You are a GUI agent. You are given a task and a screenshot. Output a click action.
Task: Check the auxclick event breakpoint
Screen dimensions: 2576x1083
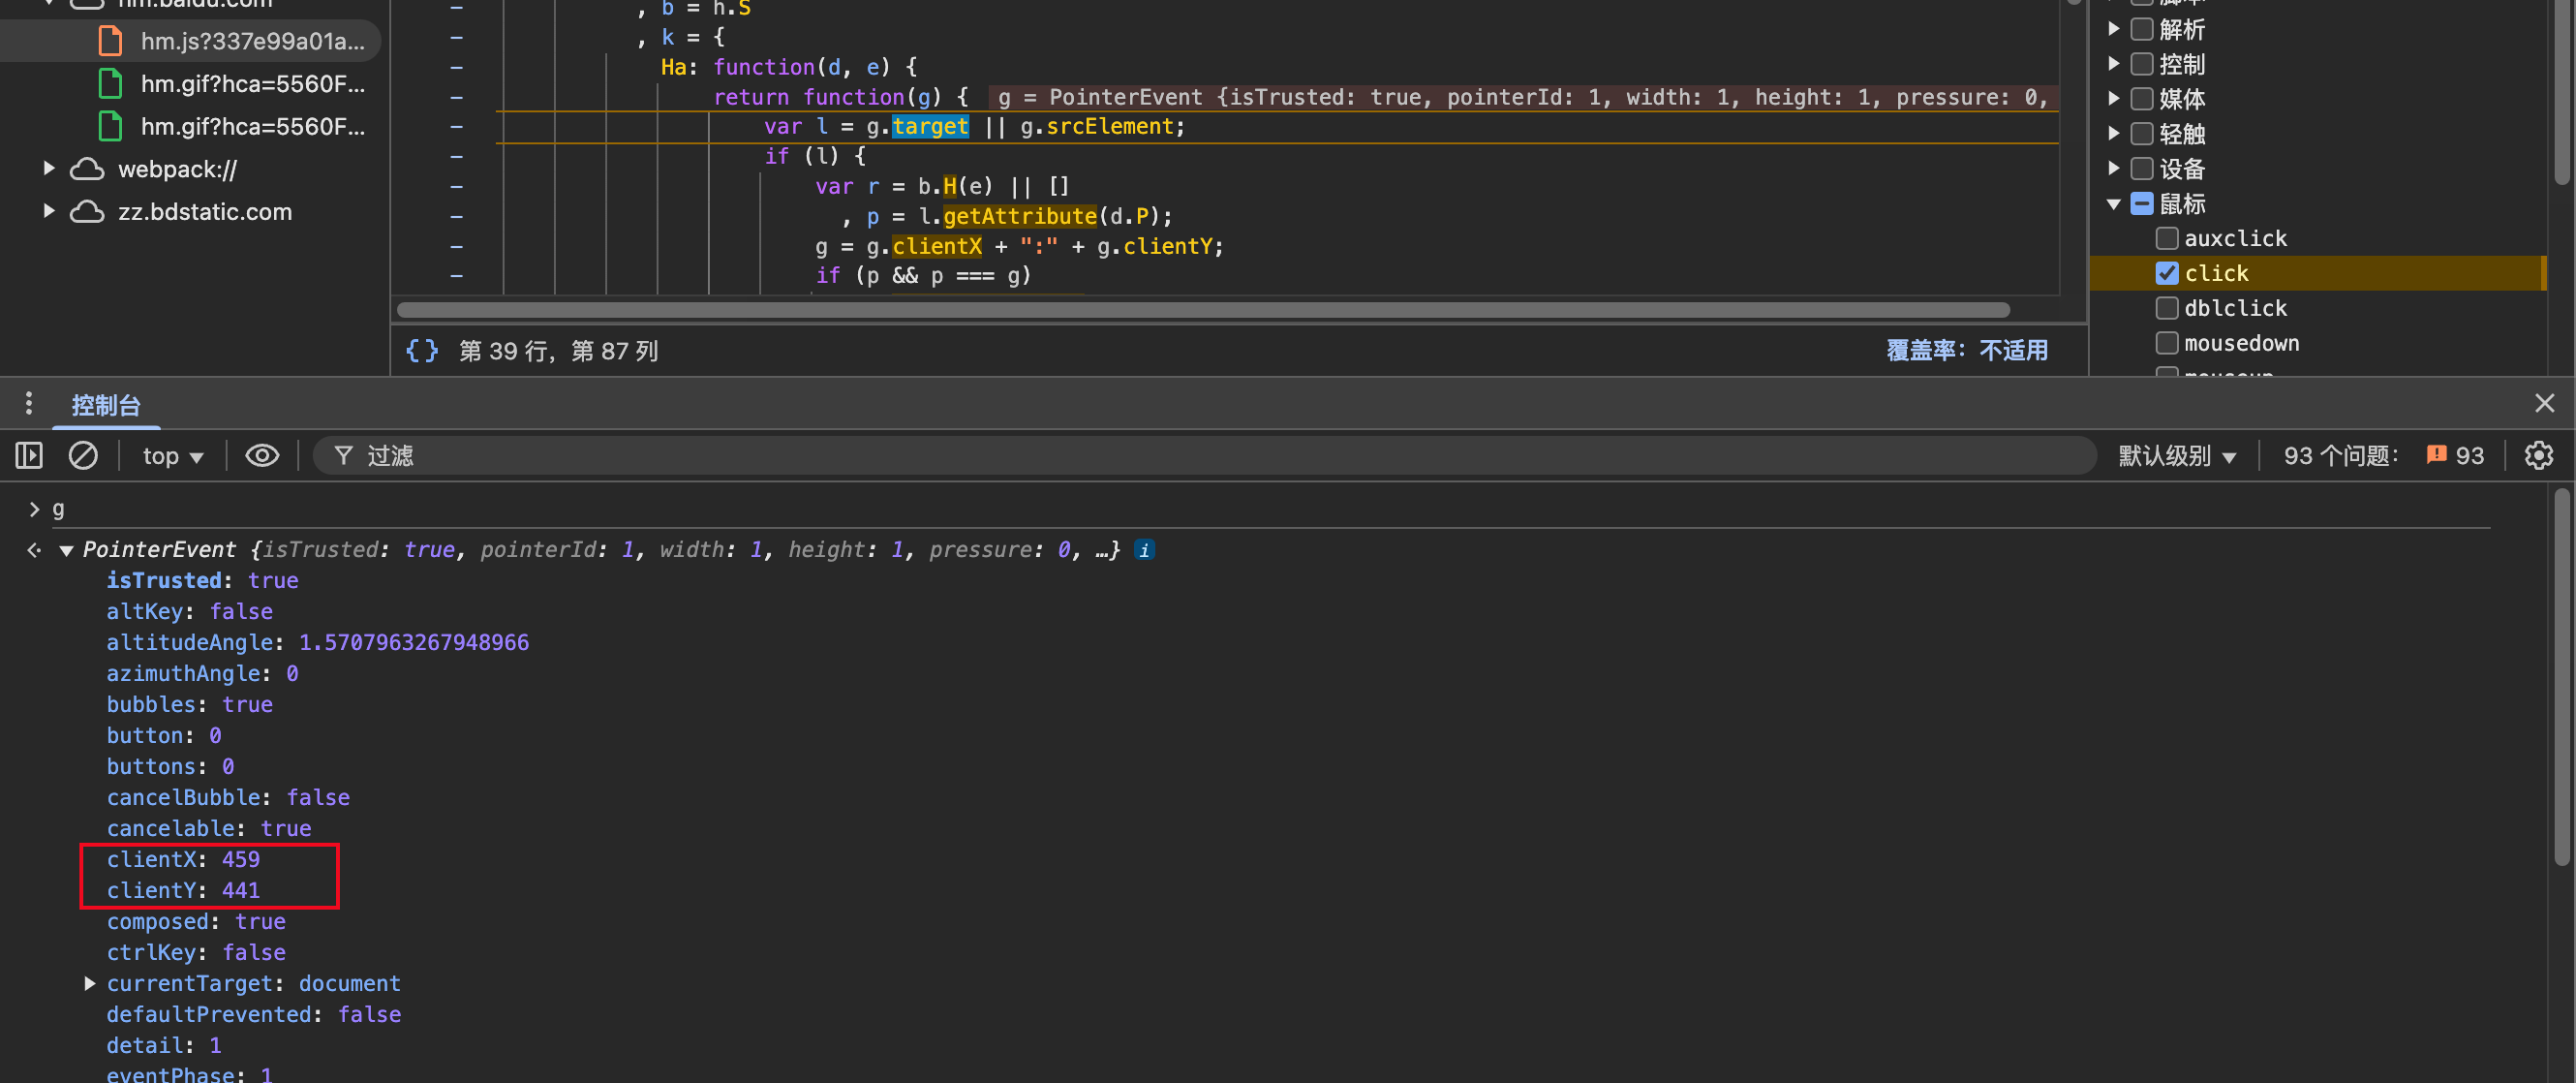pos(2166,238)
